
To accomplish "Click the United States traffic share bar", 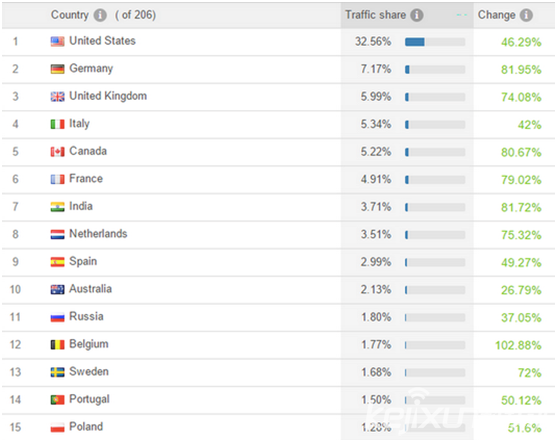I will pos(435,42).
